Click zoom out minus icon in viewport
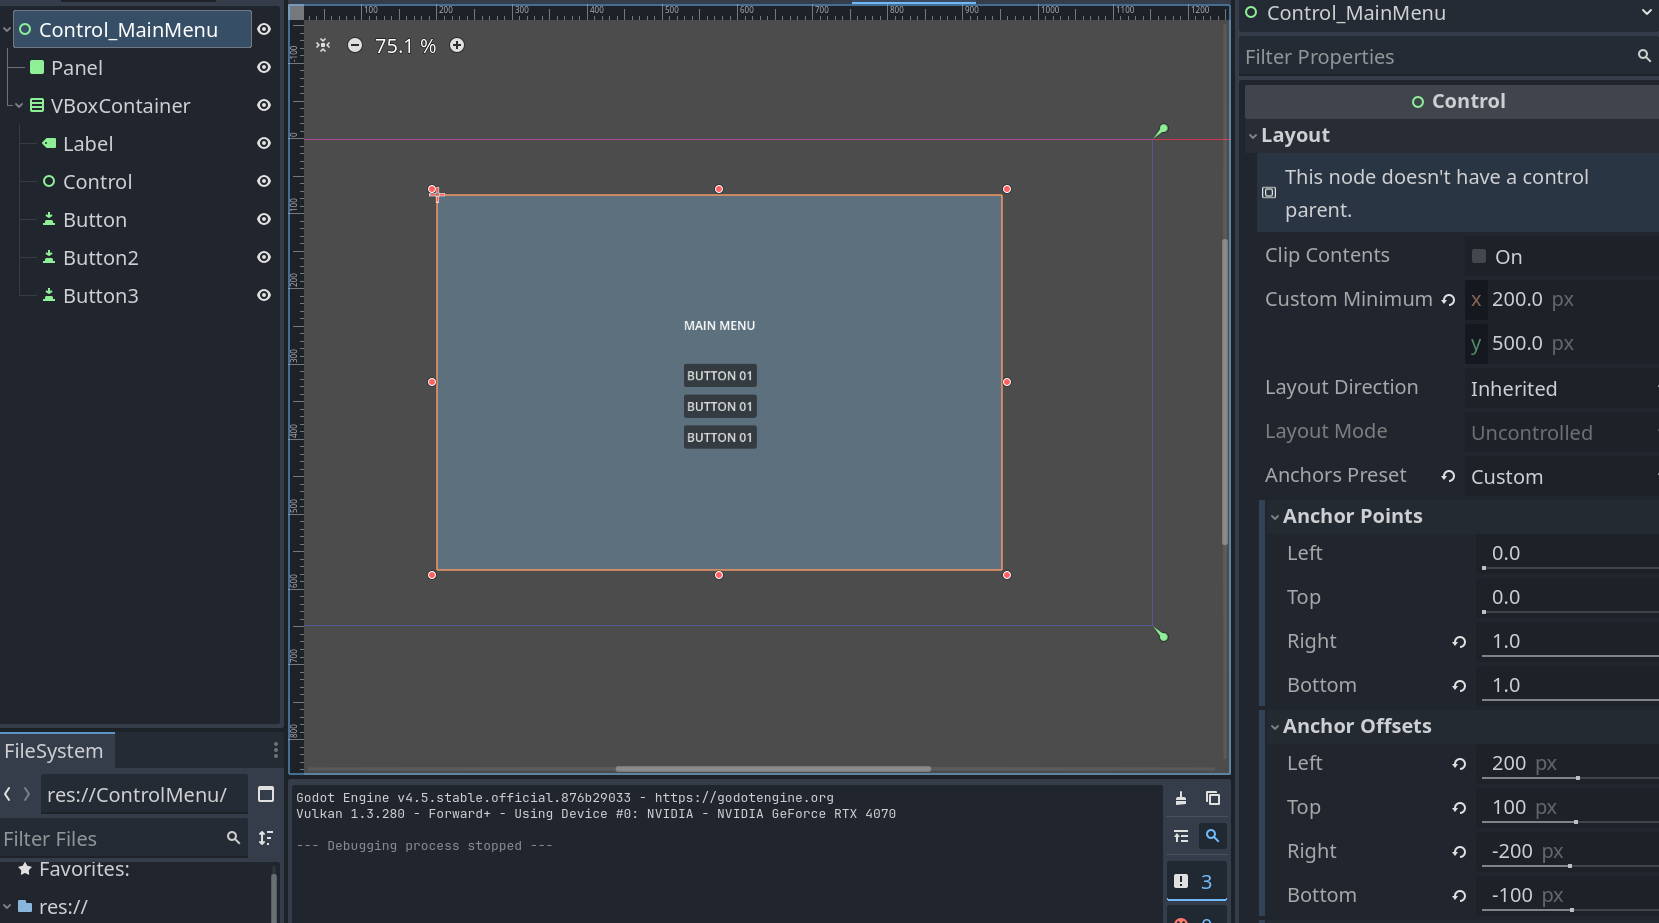The height and width of the screenshot is (923, 1659). tap(355, 46)
